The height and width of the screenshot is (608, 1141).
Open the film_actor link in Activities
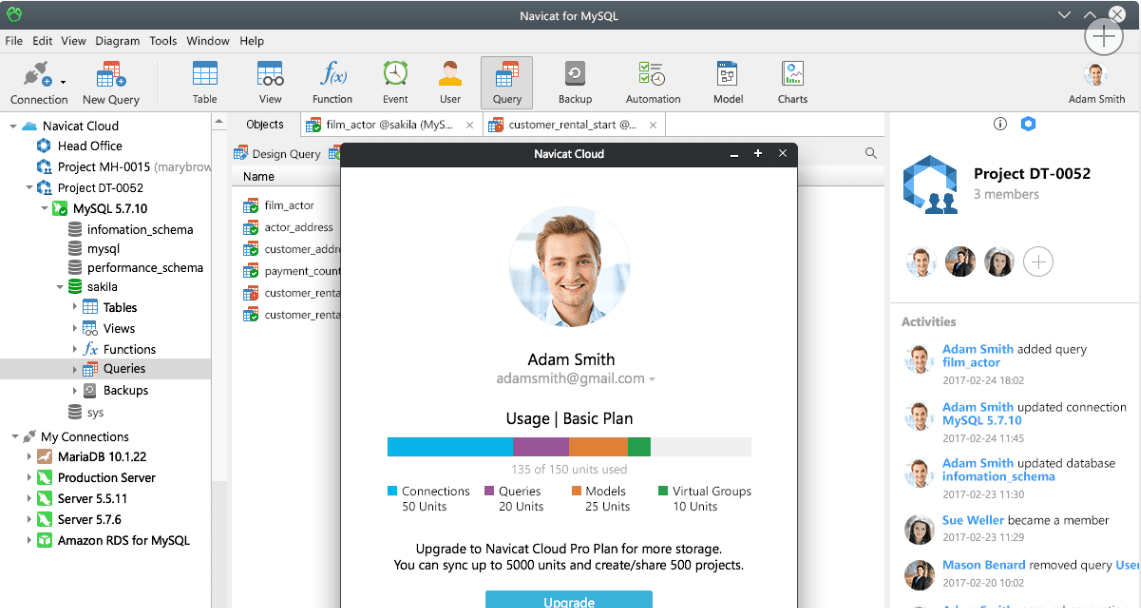click(x=971, y=362)
